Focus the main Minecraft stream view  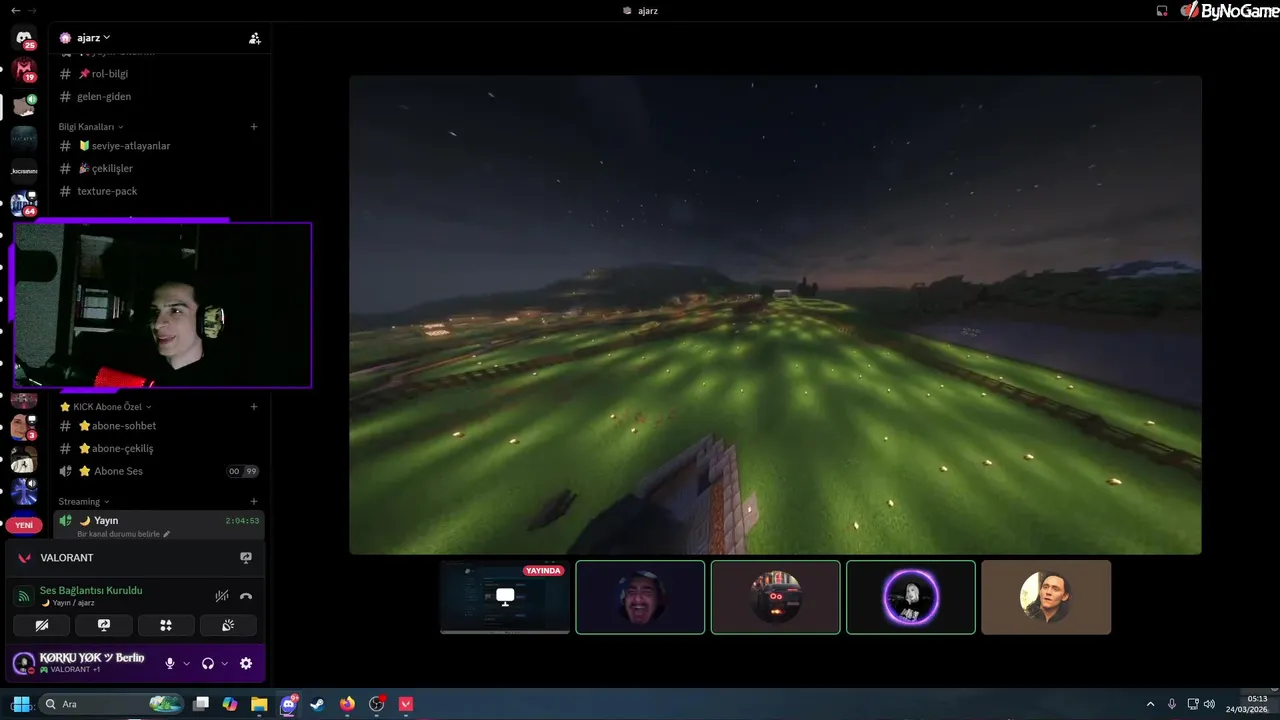pos(775,315)
